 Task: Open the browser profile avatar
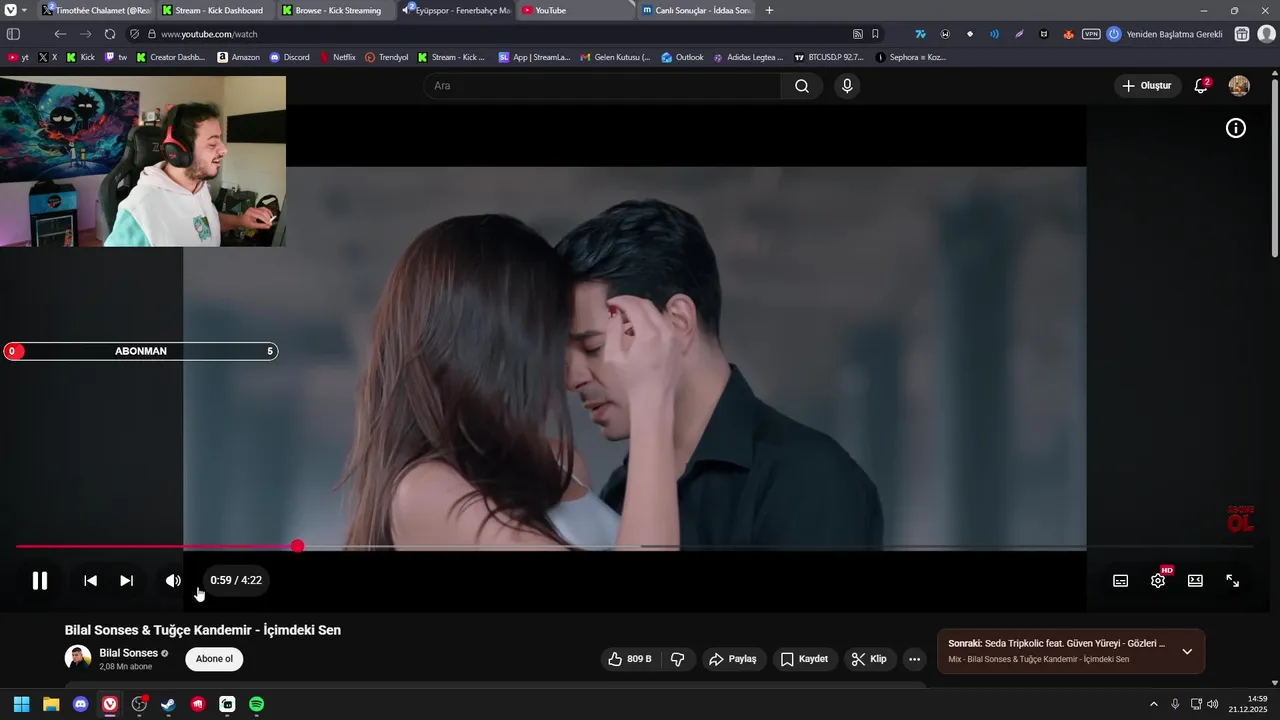[x=1266, y=34]
